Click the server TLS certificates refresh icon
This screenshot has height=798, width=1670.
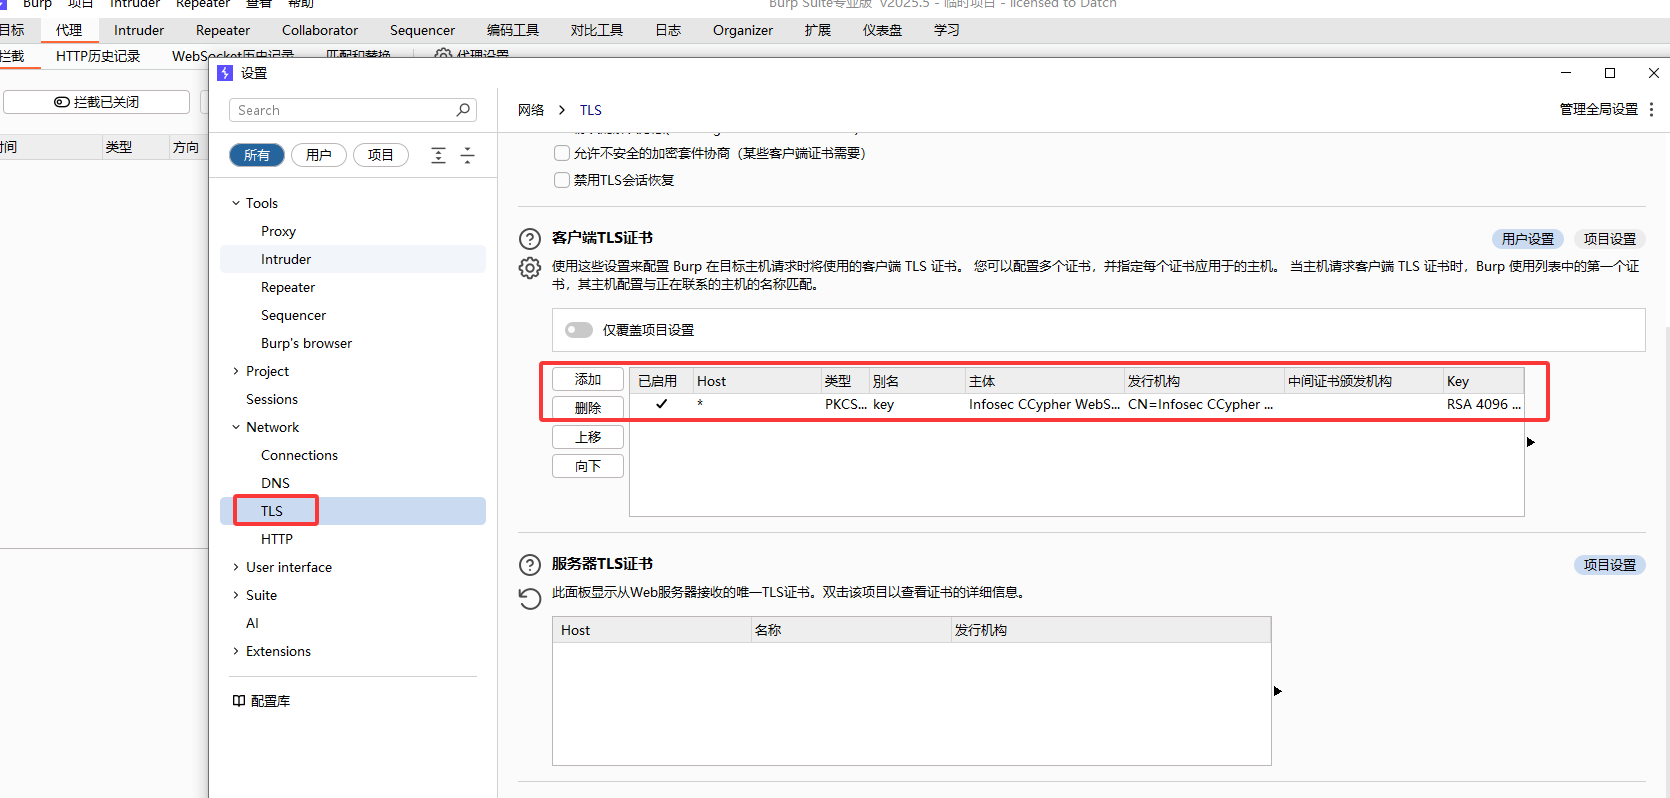(x=530, y=598)
